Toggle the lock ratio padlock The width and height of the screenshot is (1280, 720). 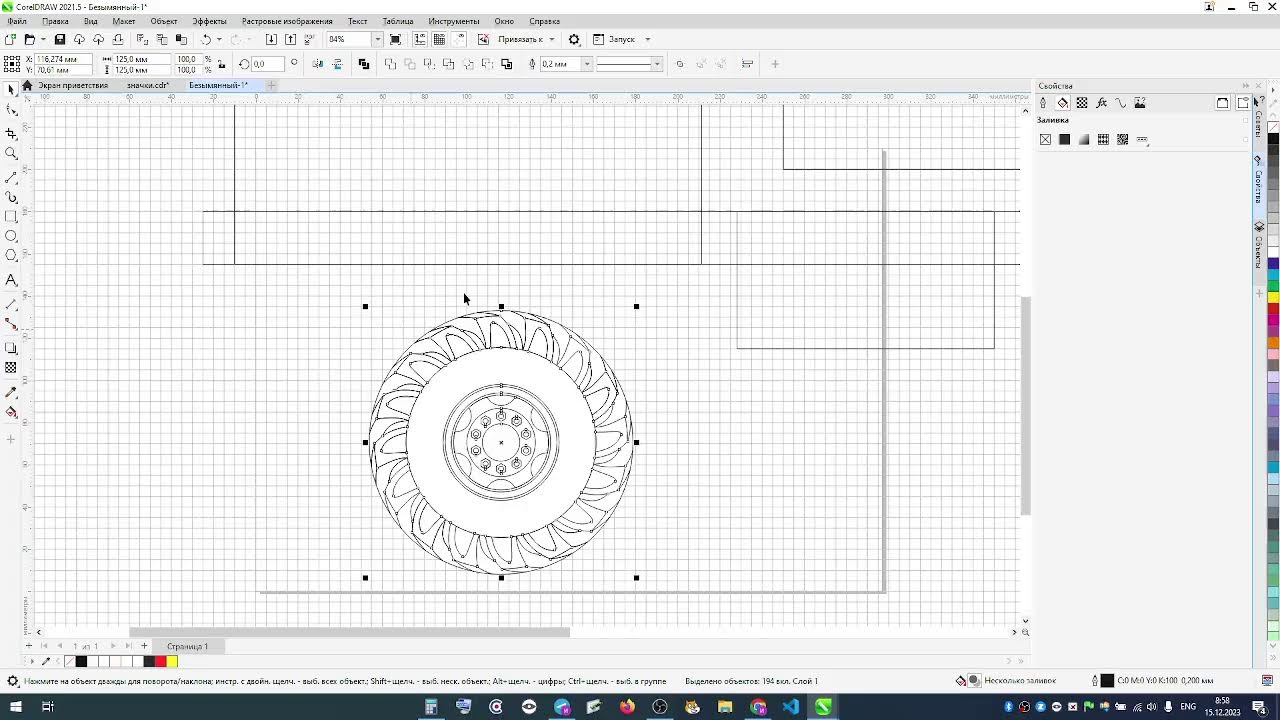pos(221,64)
